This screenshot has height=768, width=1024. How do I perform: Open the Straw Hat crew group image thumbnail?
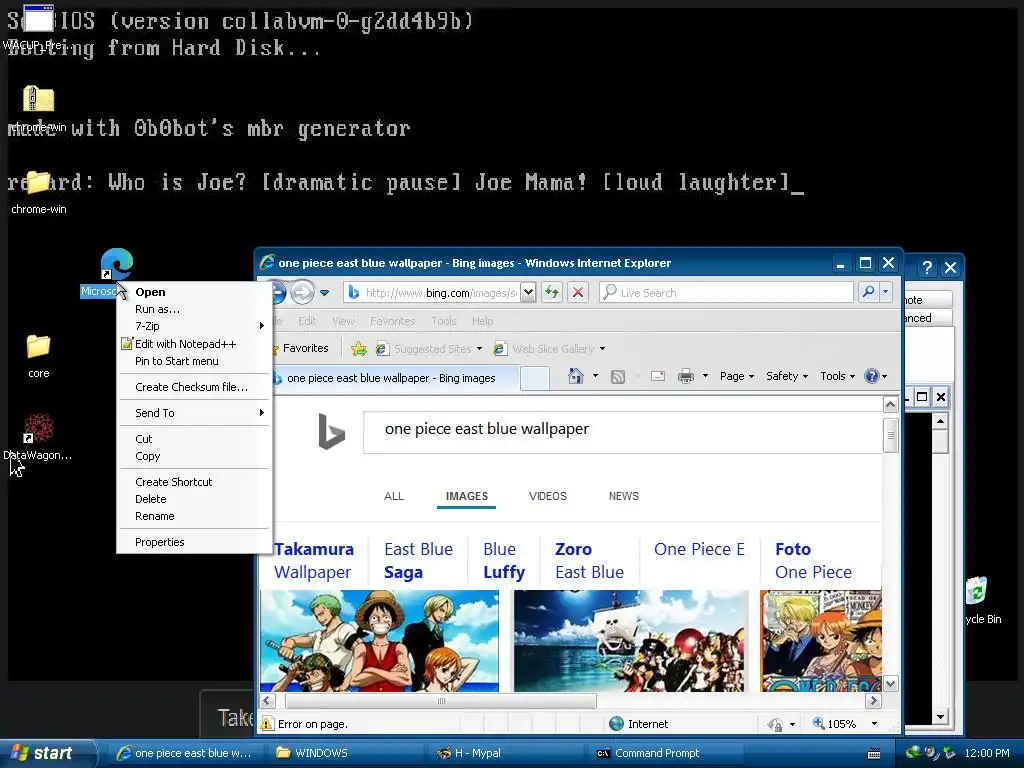(379, 641)
